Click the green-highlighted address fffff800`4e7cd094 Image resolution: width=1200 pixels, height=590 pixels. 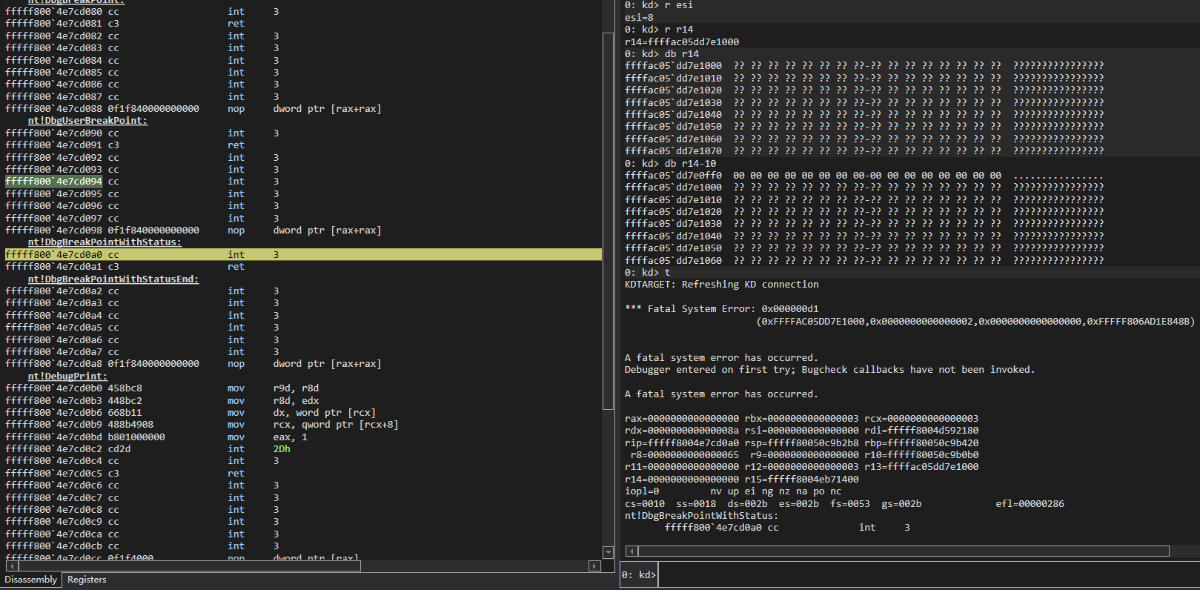[53, 182]
